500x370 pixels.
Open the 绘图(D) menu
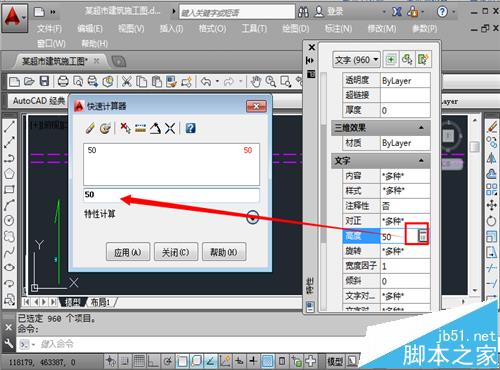point(296,29)
